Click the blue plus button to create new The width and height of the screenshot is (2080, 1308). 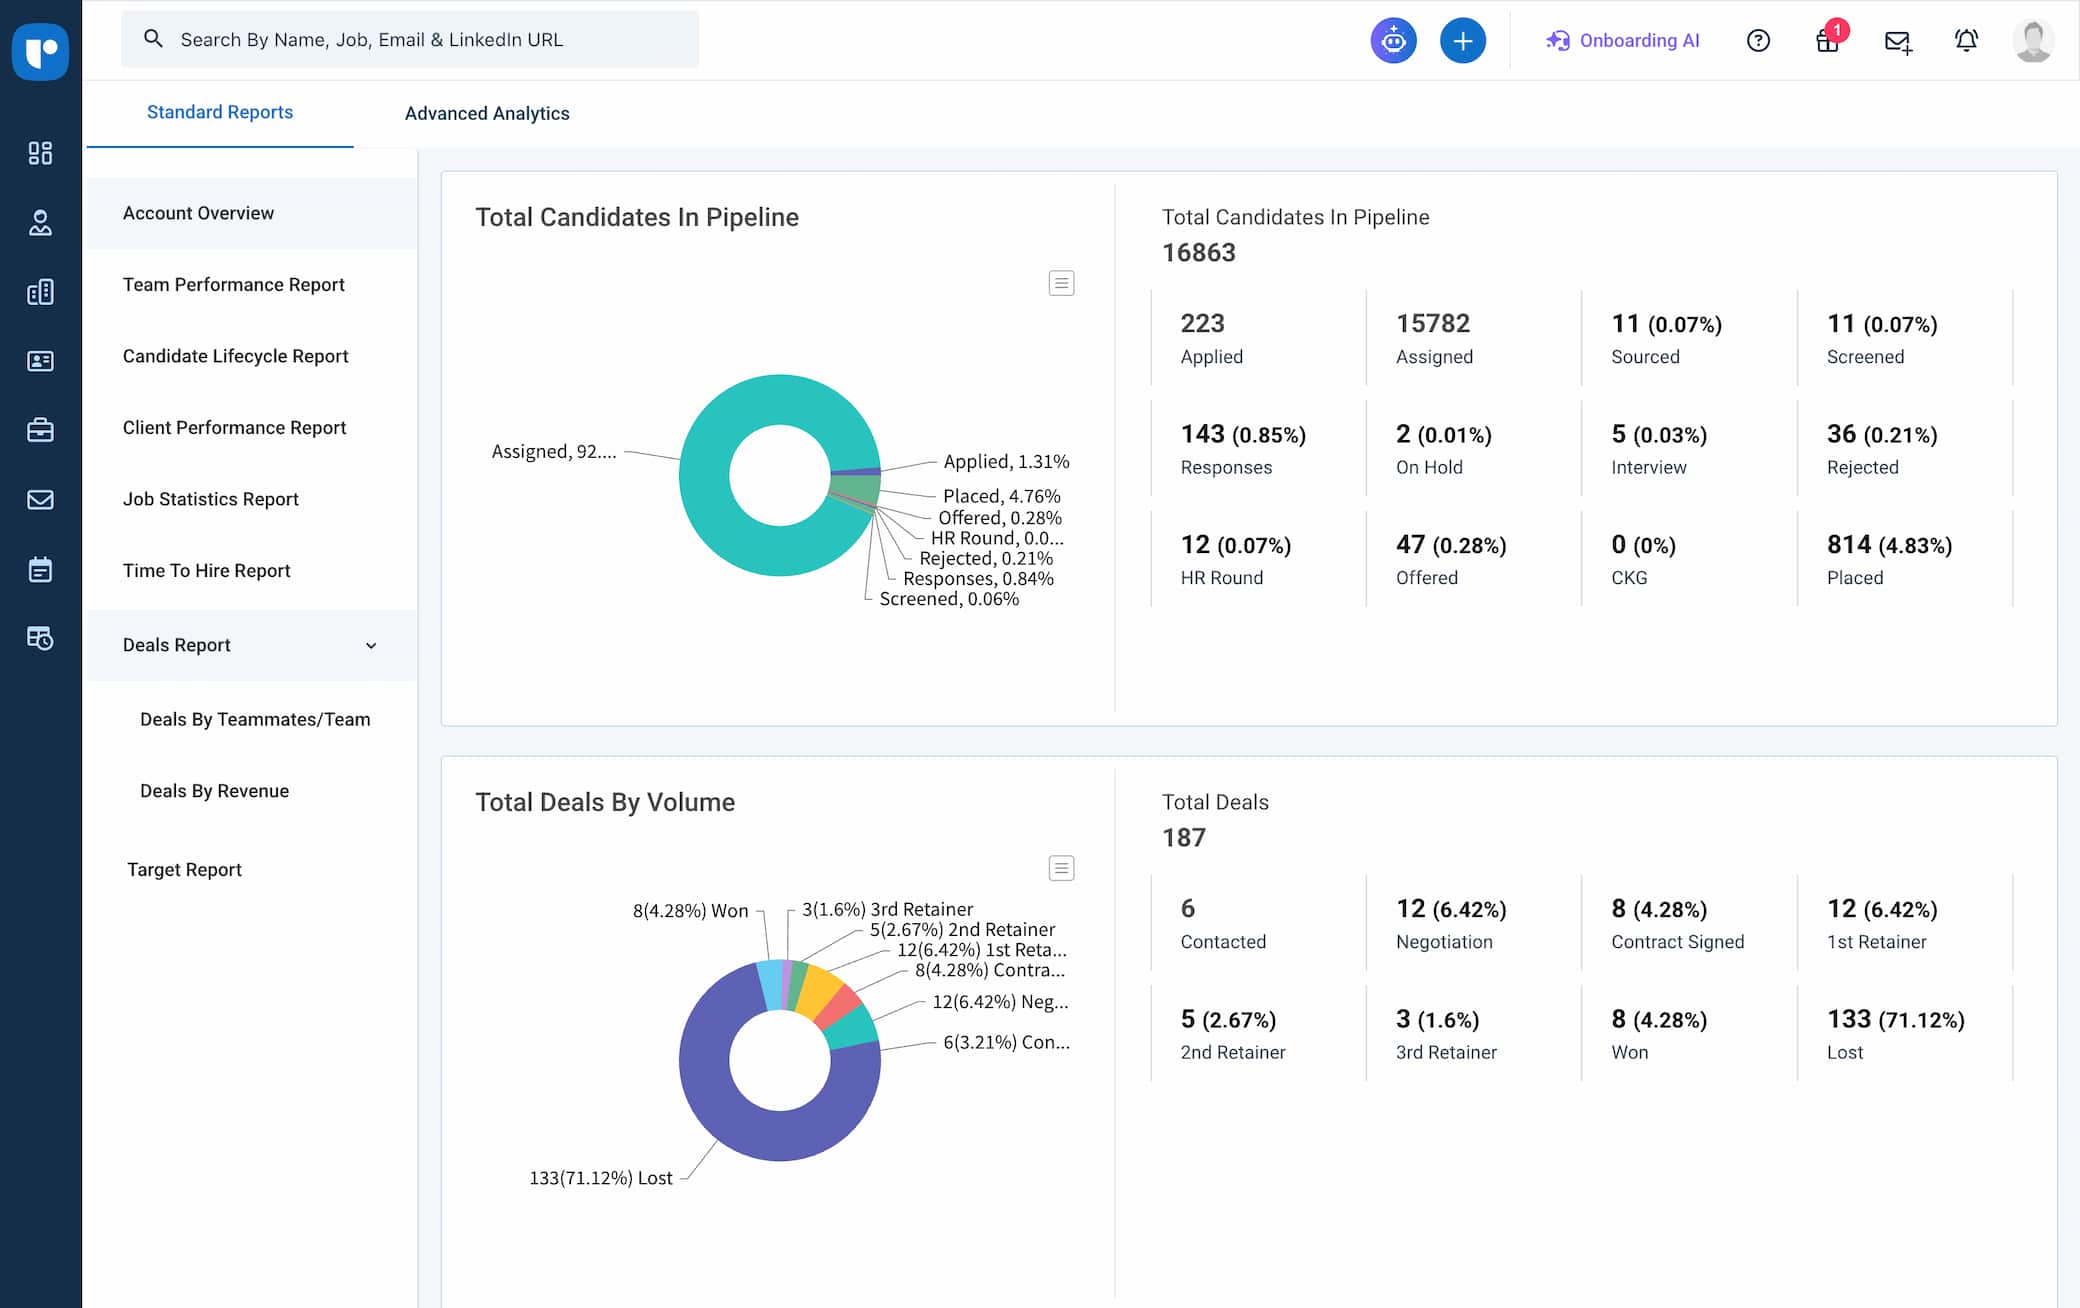[x=1462, y=40]
